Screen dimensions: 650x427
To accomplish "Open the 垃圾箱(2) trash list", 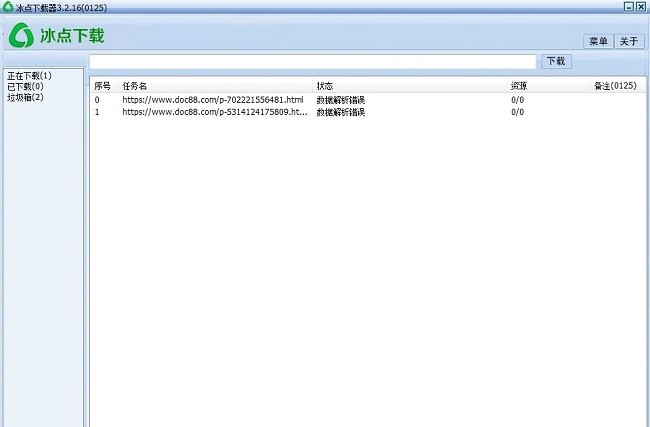I will pyautogui.click(x=25, y=98).
